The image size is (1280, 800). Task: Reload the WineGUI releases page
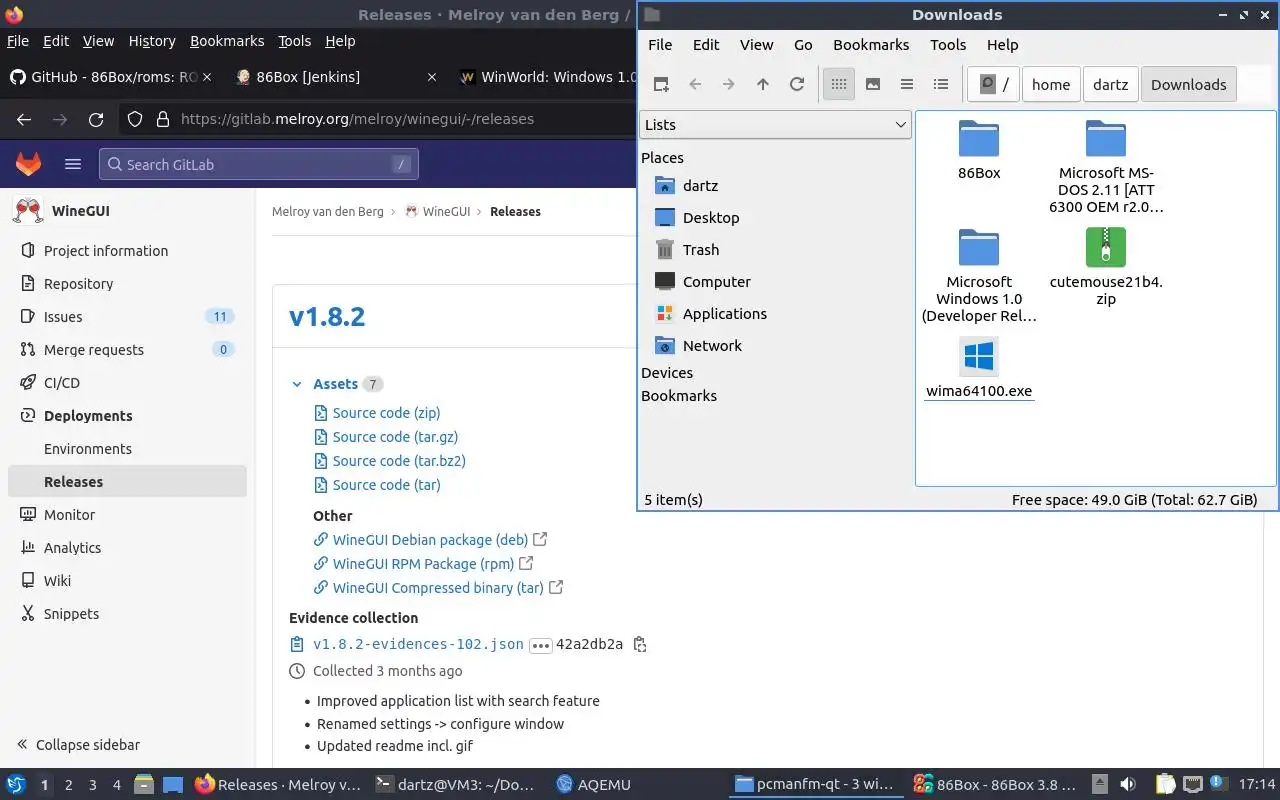pos(96,119)
